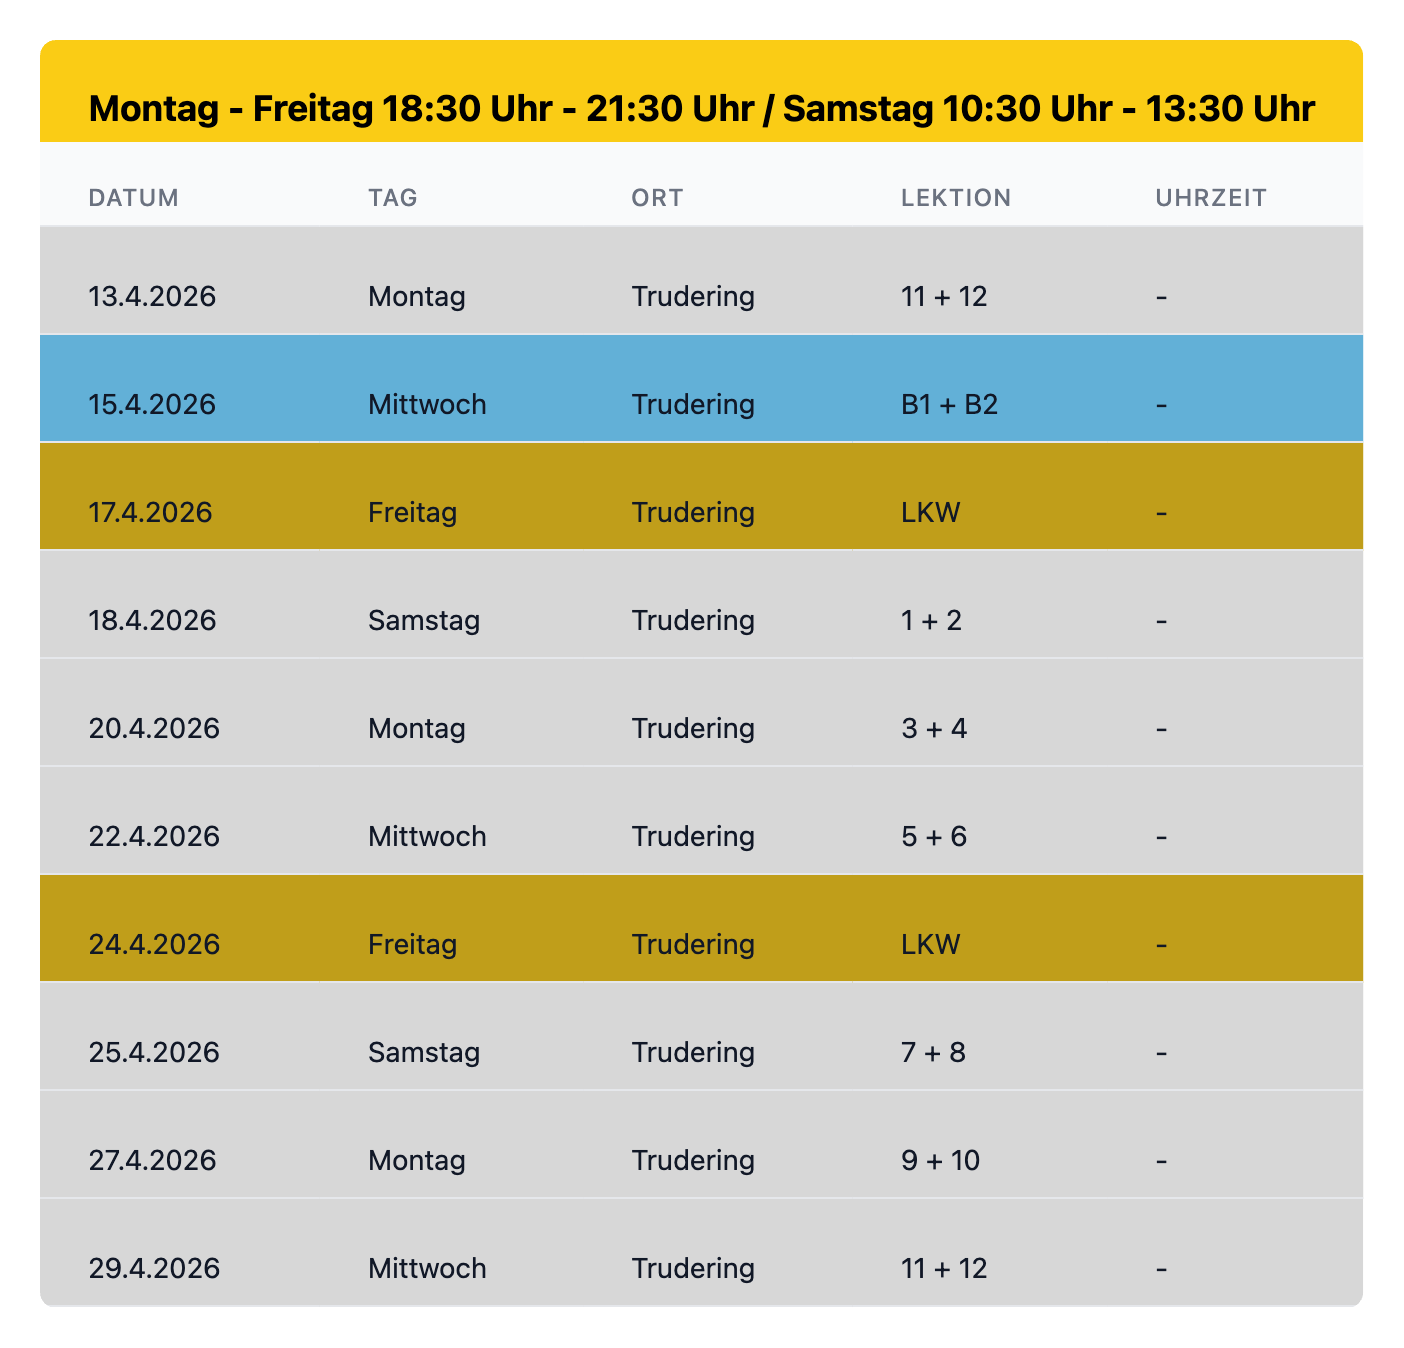Select the 17.4.2026 LKW lesson cell

point(930,513)
